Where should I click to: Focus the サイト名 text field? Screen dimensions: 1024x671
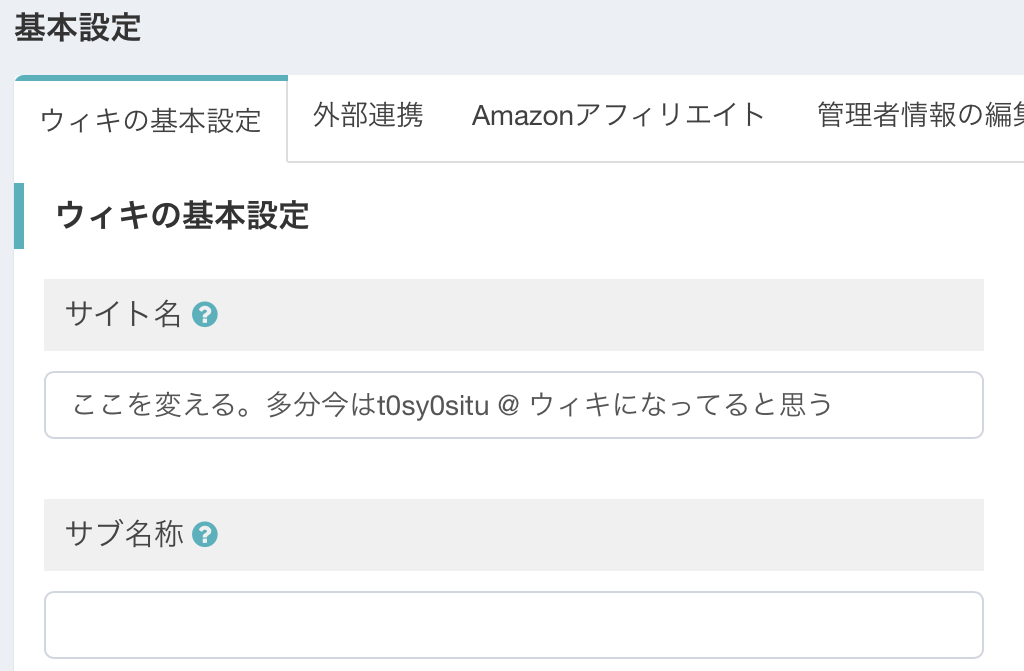tap(513, 405)
